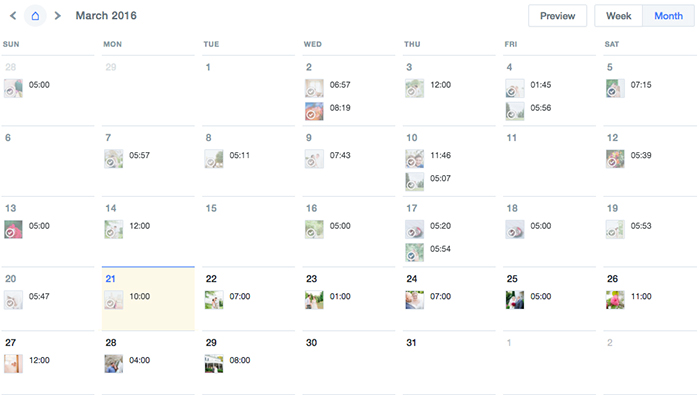
Task: Select the empty March 30 day cell
Action: (349, 362)
